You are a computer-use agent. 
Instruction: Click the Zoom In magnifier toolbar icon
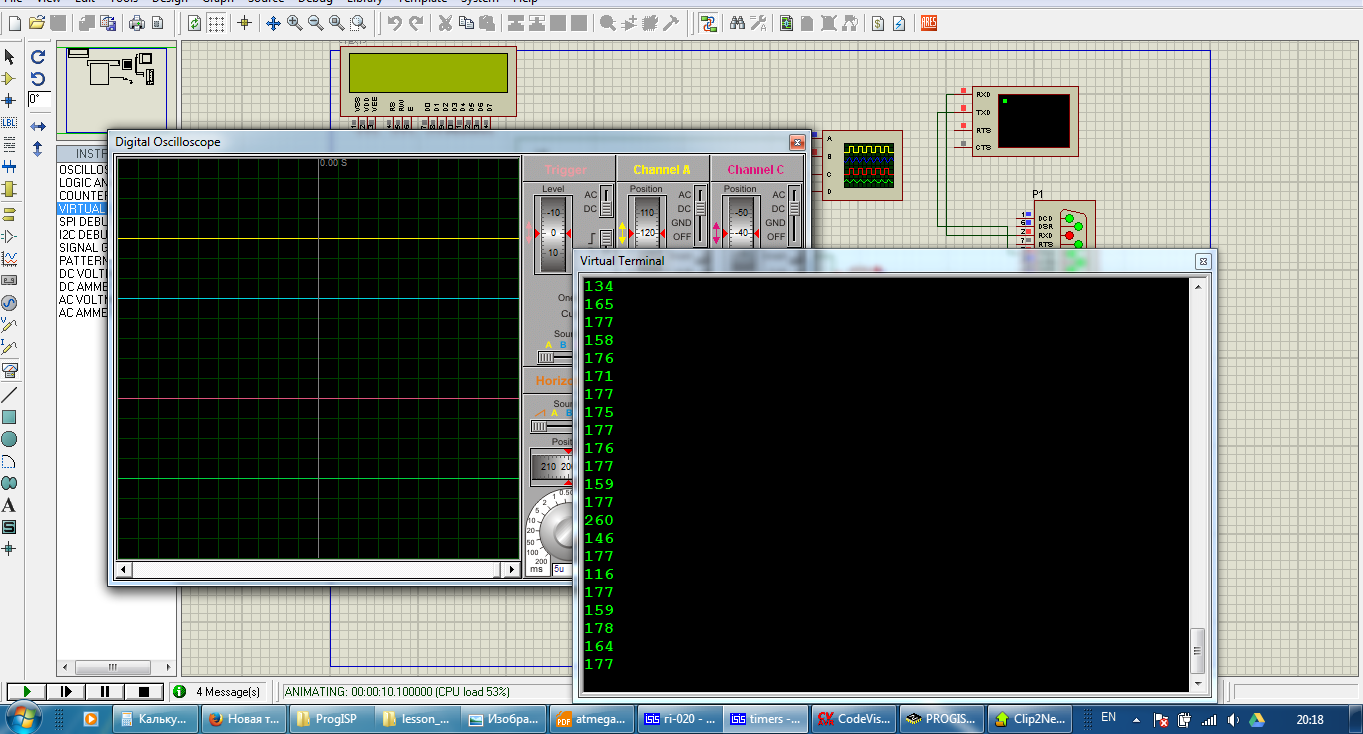point(295,23)
